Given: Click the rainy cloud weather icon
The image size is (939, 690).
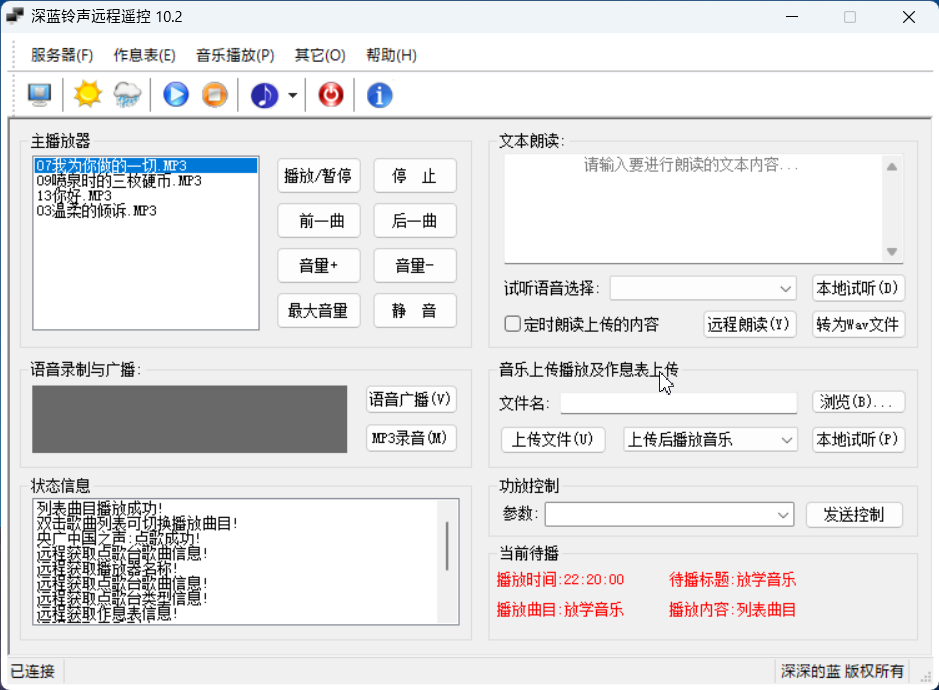Looking at the screenshot, I should point(127,93).
